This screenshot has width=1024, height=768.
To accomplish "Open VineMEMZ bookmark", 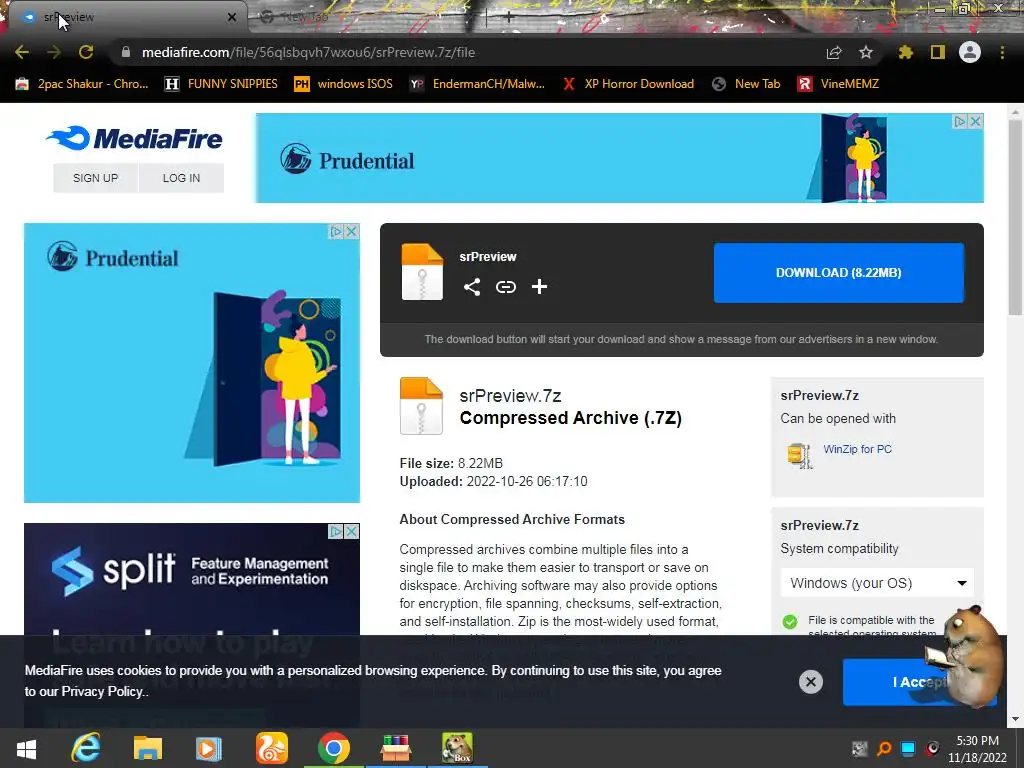I will [838, 84].
